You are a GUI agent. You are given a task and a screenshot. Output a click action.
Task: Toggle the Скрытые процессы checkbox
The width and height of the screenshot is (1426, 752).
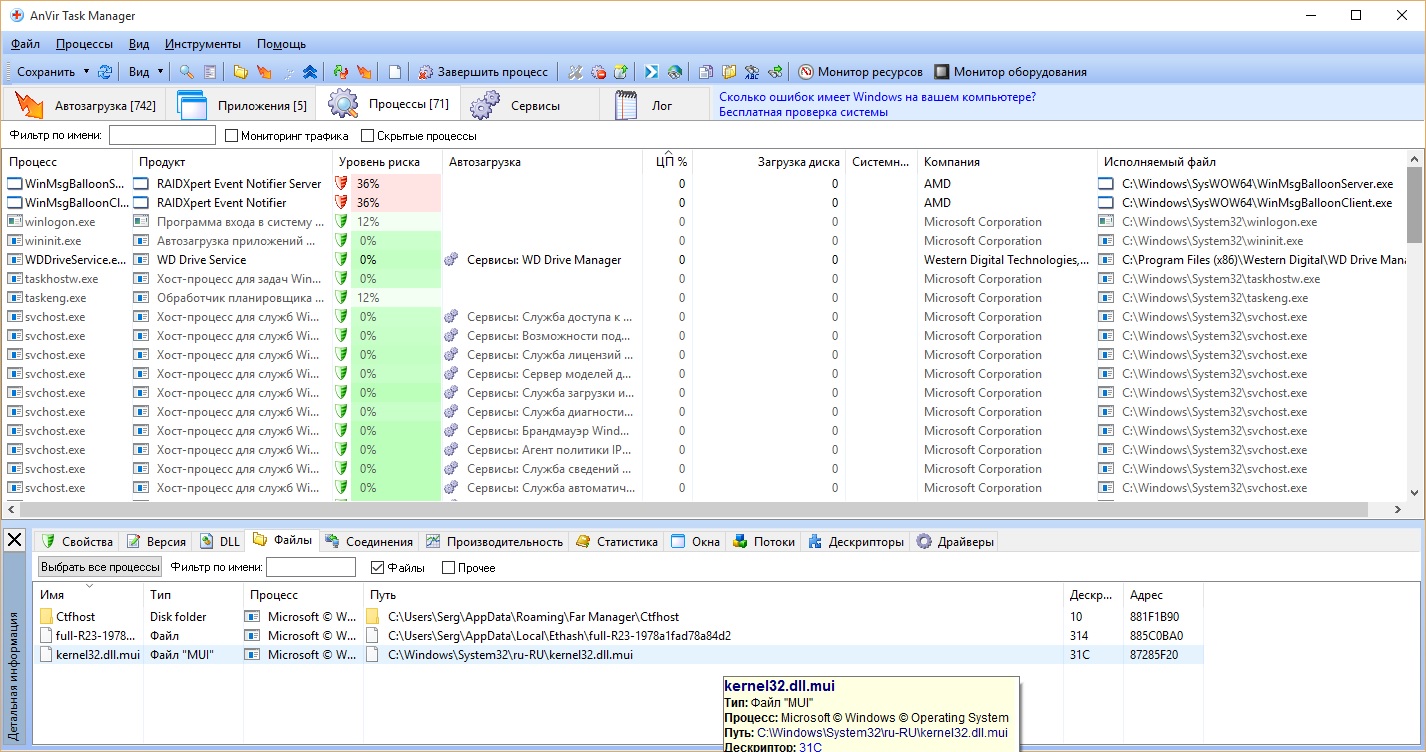tap(368, 136)
